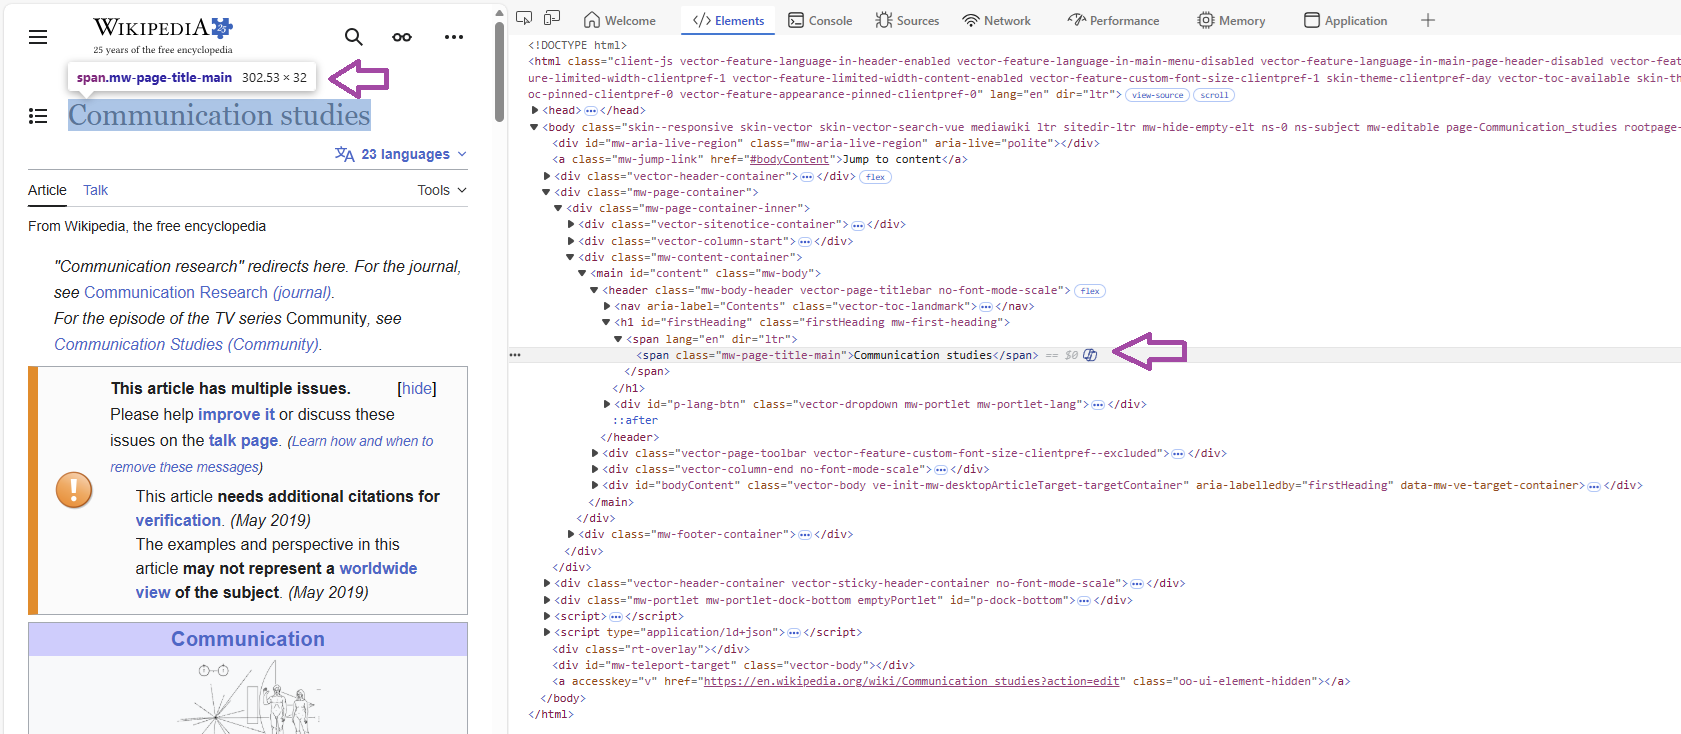This screenshot has height=734, width=1681.
Task: Click the Communication infobox image thumbnail
Action: click(x=248, y=696)
